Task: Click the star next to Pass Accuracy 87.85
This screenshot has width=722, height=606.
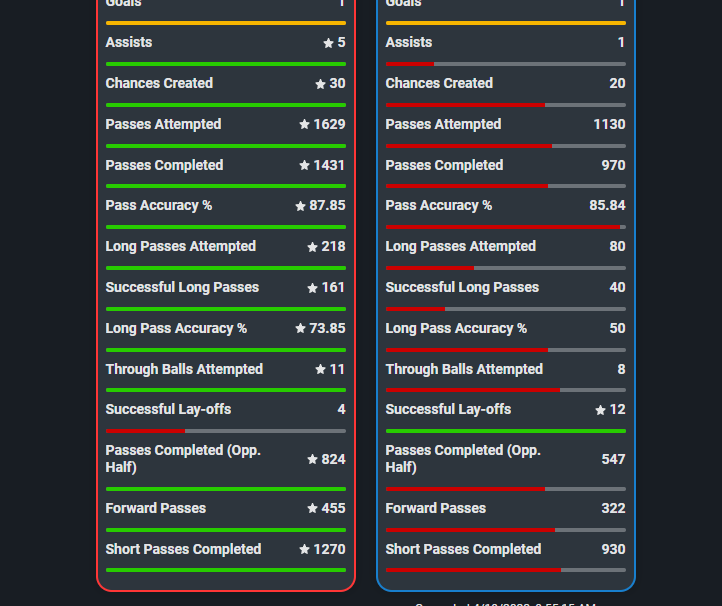Action: [300, 206]
